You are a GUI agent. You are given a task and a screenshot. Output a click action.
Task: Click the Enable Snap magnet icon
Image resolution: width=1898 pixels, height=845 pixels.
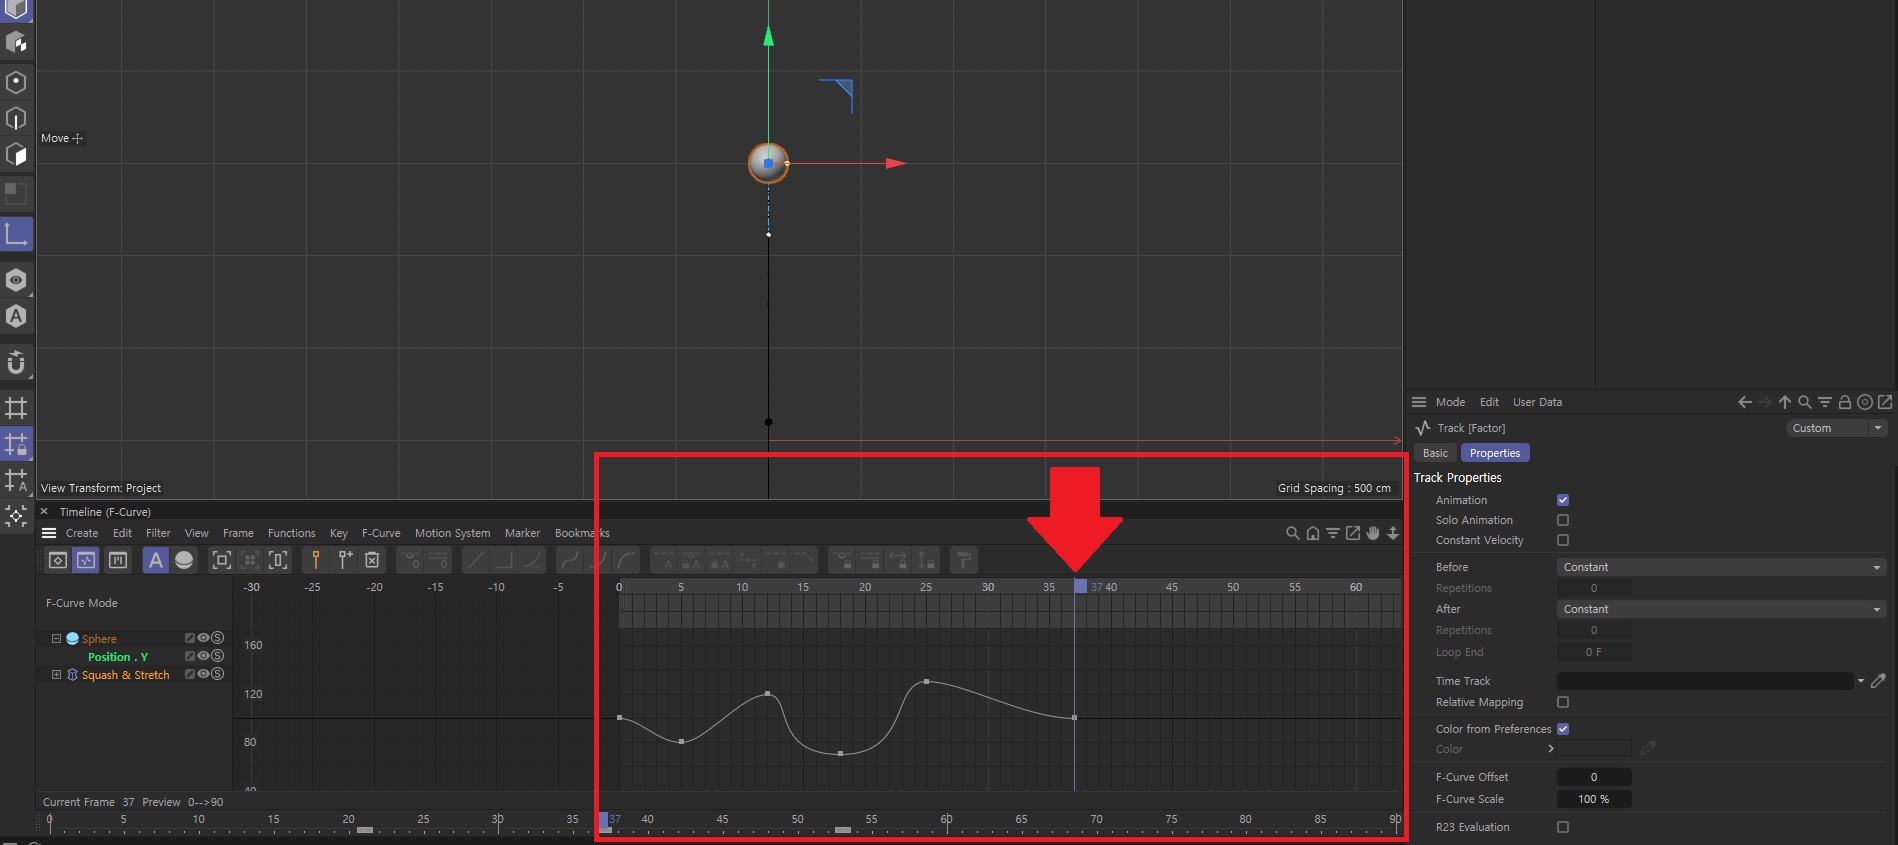tap(16, 362)
